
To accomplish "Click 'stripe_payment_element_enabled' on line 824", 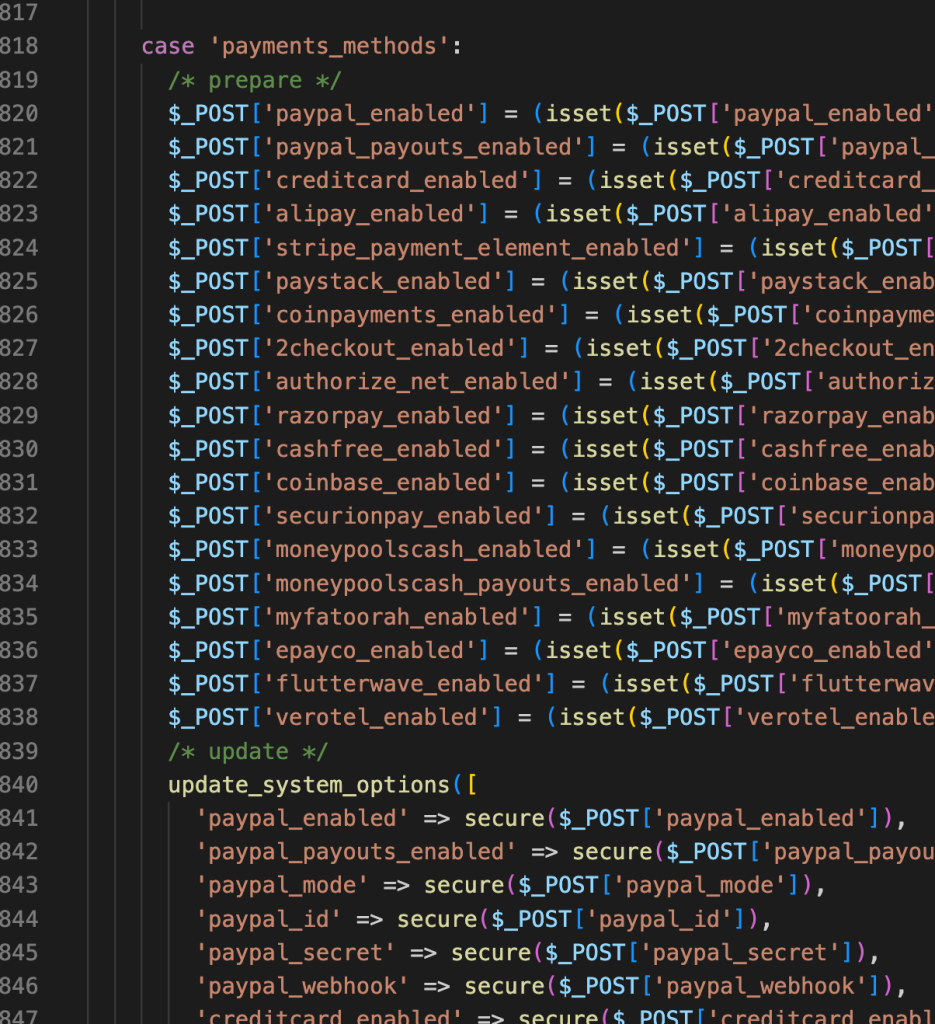I will click(x=477, y=248).
